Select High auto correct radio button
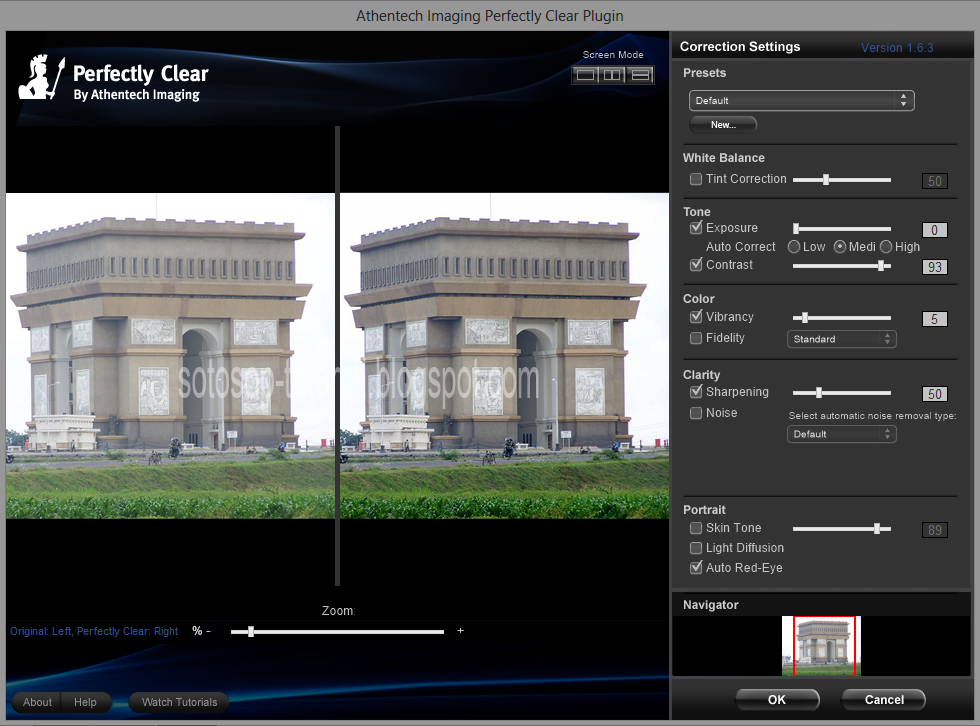Viewport: 980px width, 726px height. pyautogui.click(x=886, y=247)
